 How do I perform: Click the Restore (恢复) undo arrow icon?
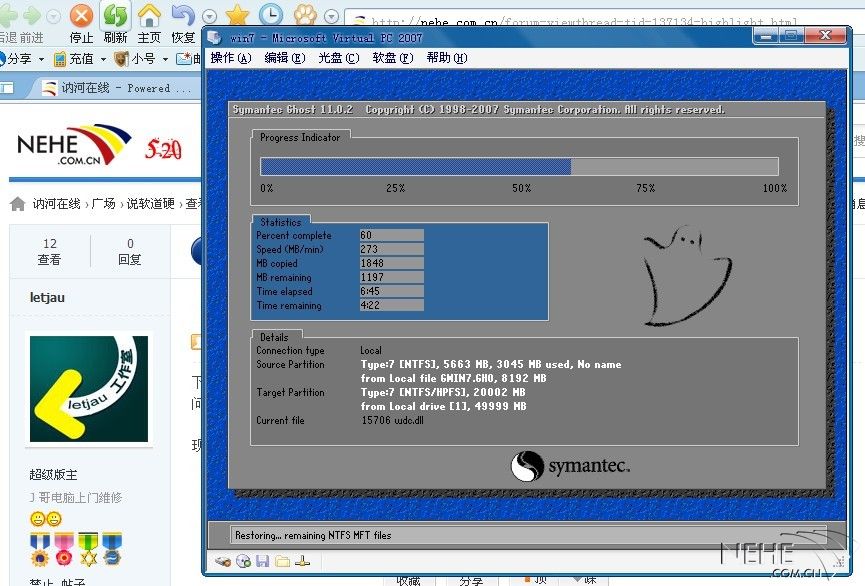[183, 16]
